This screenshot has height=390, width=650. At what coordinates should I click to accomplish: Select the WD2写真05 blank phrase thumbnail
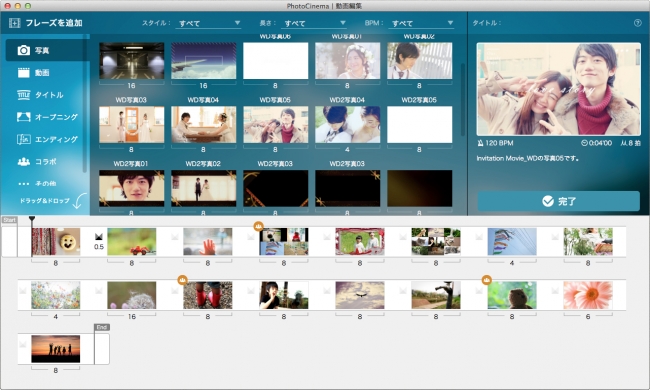[x=420, y=124]
